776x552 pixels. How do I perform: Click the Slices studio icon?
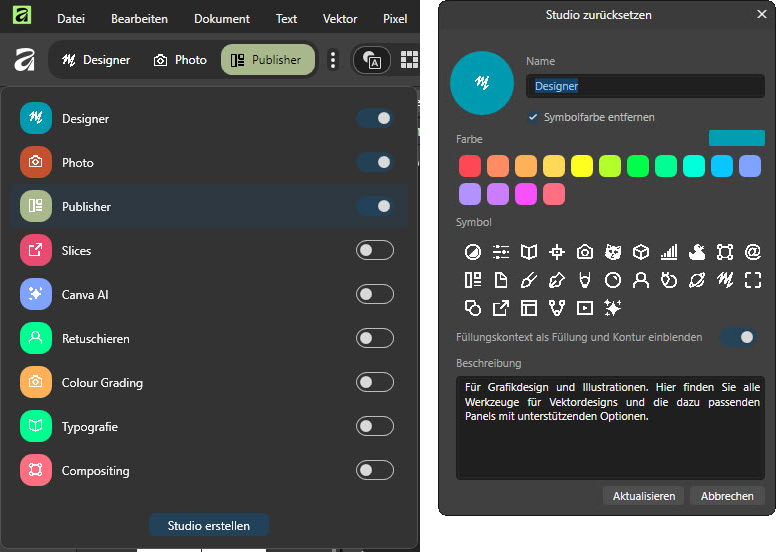click(x=35, y=250)
